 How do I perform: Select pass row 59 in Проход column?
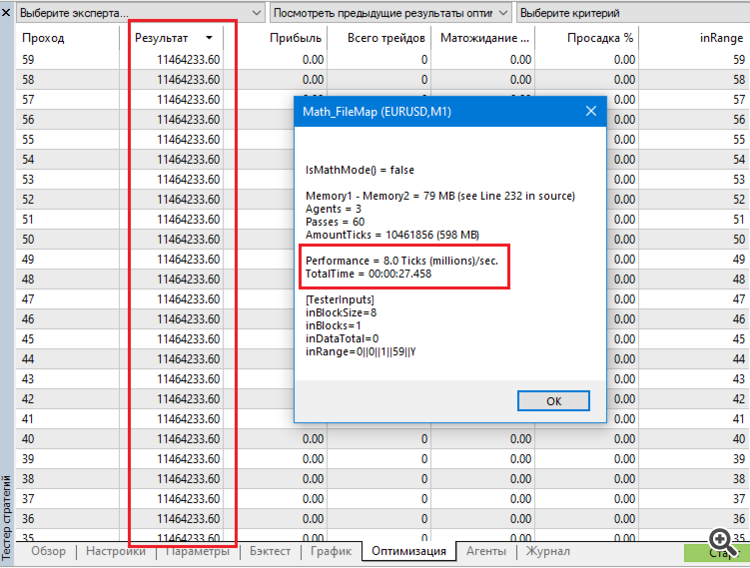click(28, 60)
